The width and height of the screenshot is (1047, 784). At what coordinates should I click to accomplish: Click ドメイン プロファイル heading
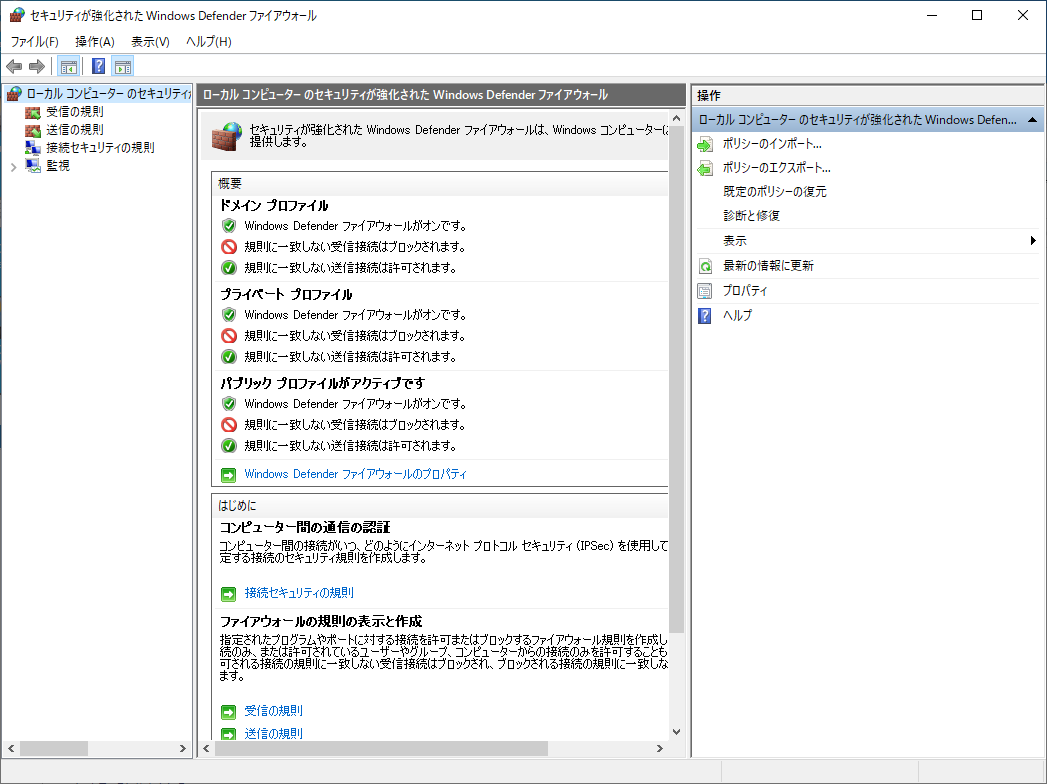[274, 206]
